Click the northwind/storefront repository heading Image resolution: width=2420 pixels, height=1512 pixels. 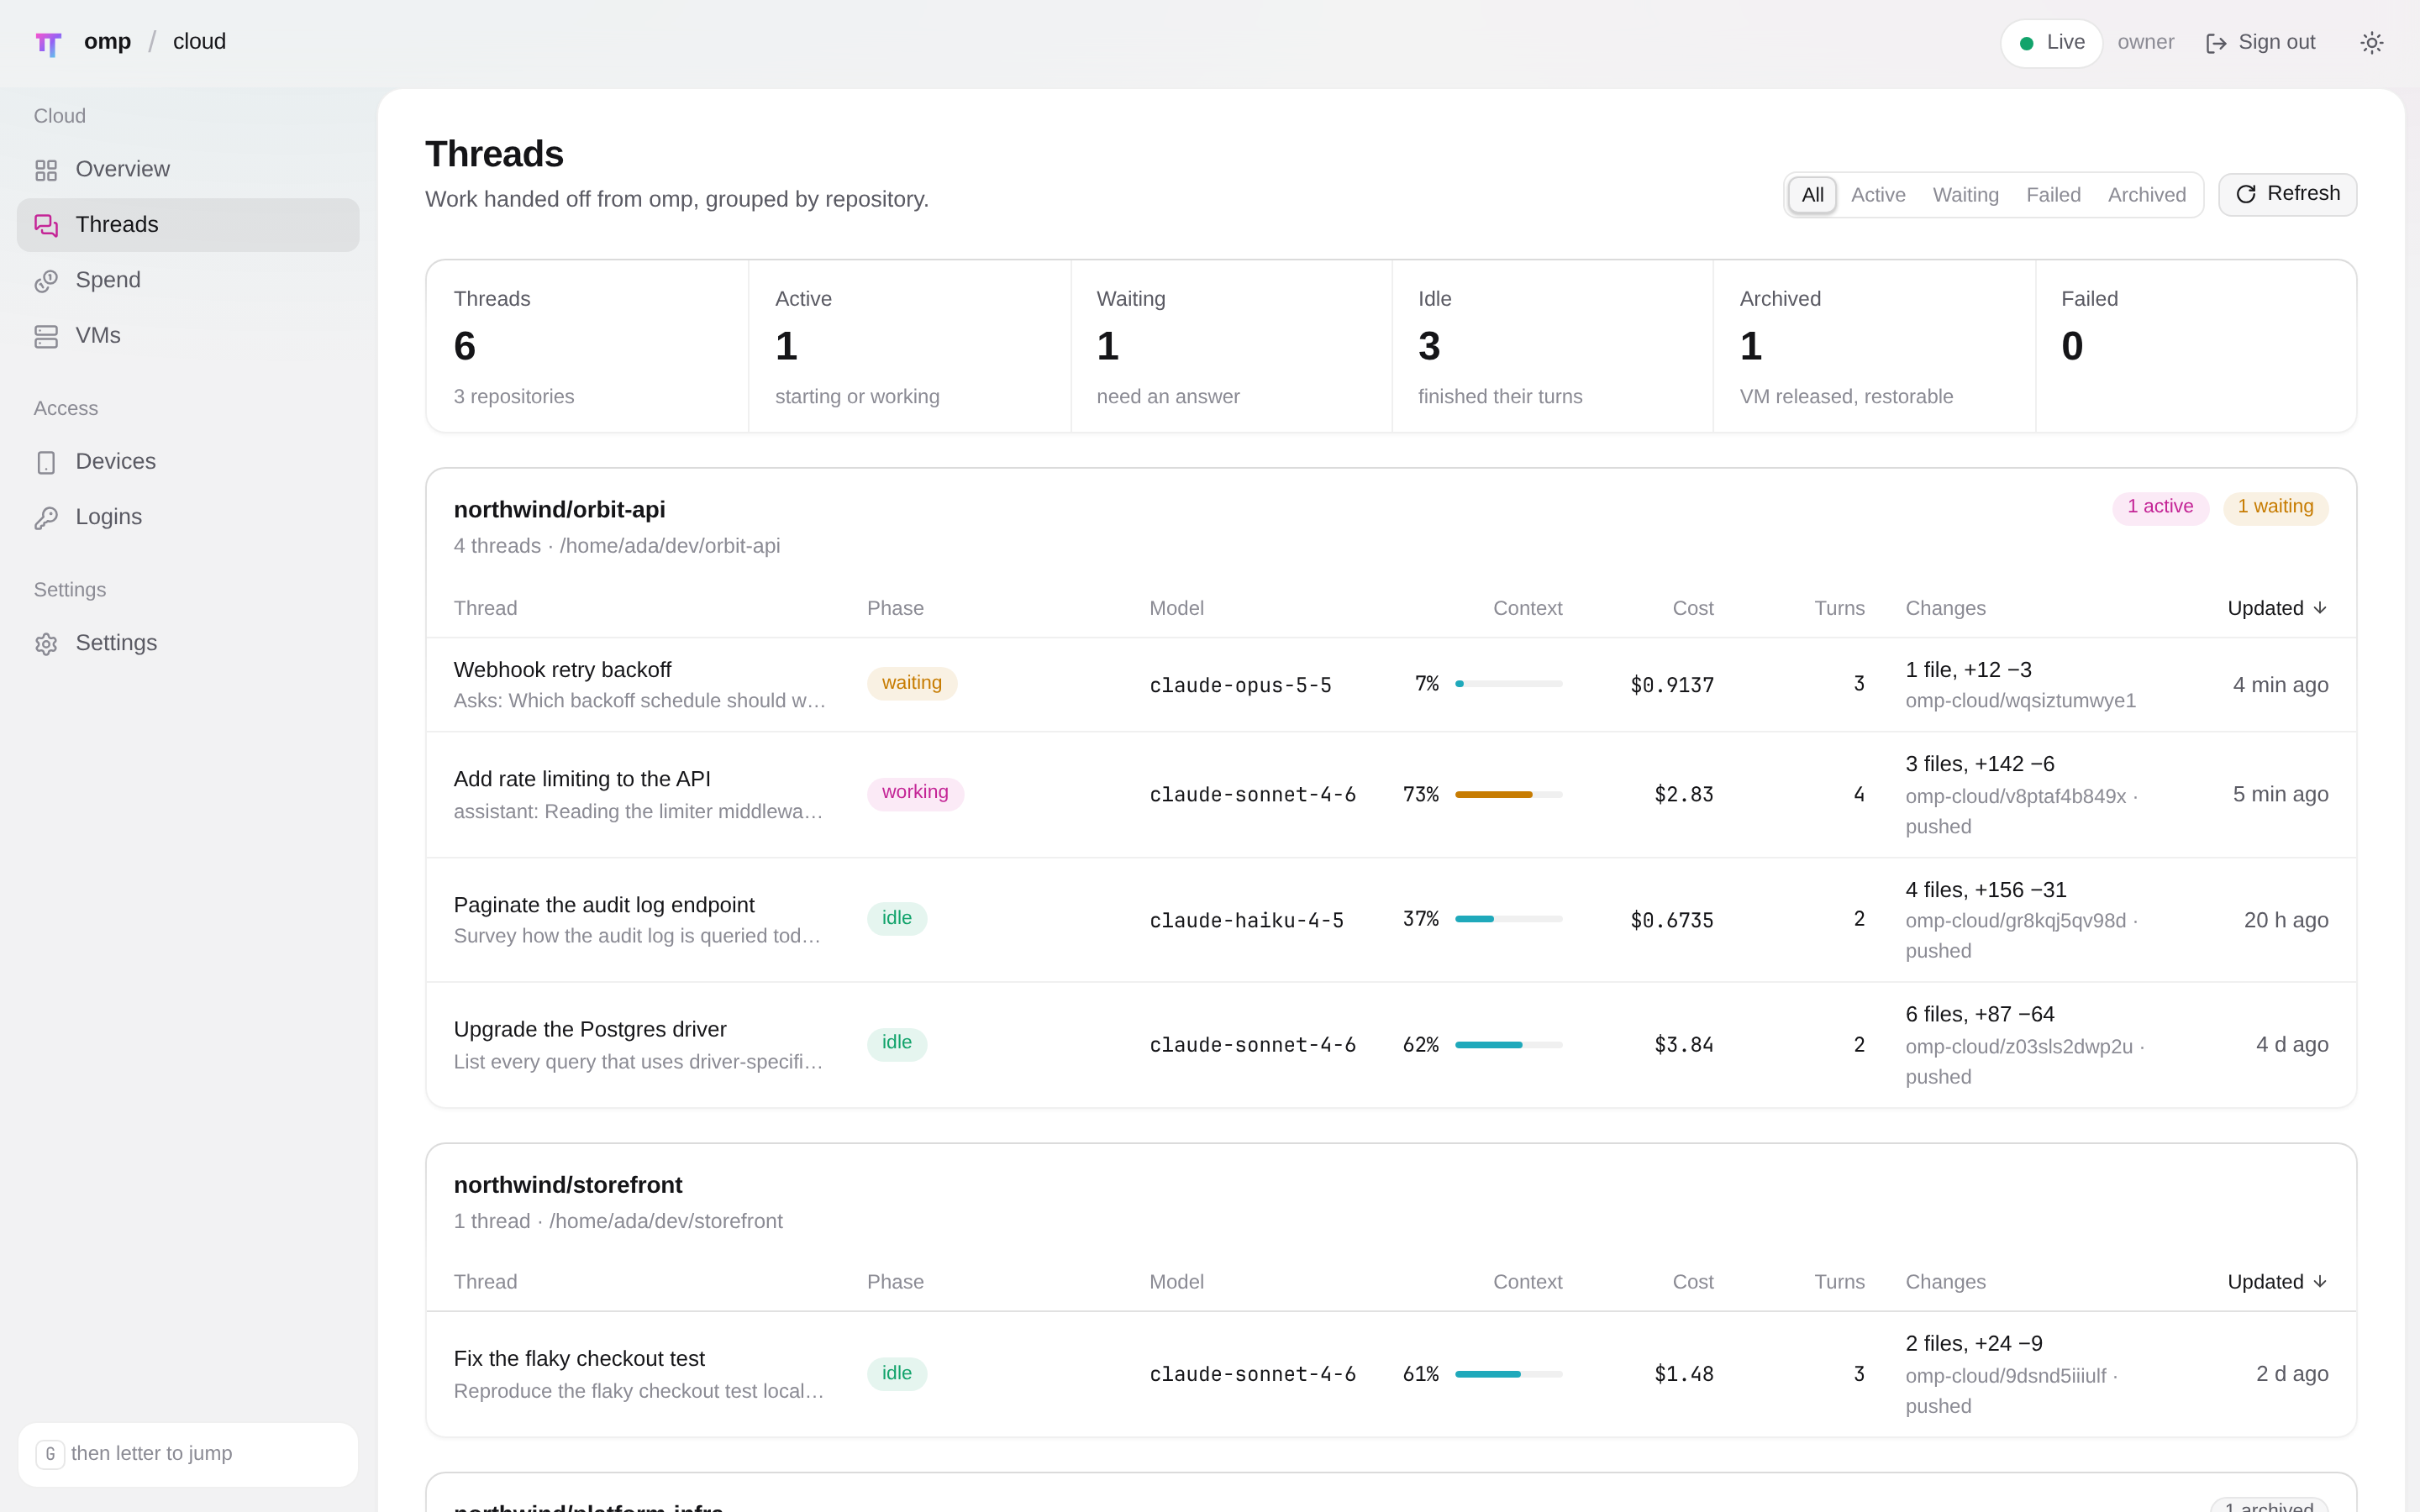tap(568, 1185)
